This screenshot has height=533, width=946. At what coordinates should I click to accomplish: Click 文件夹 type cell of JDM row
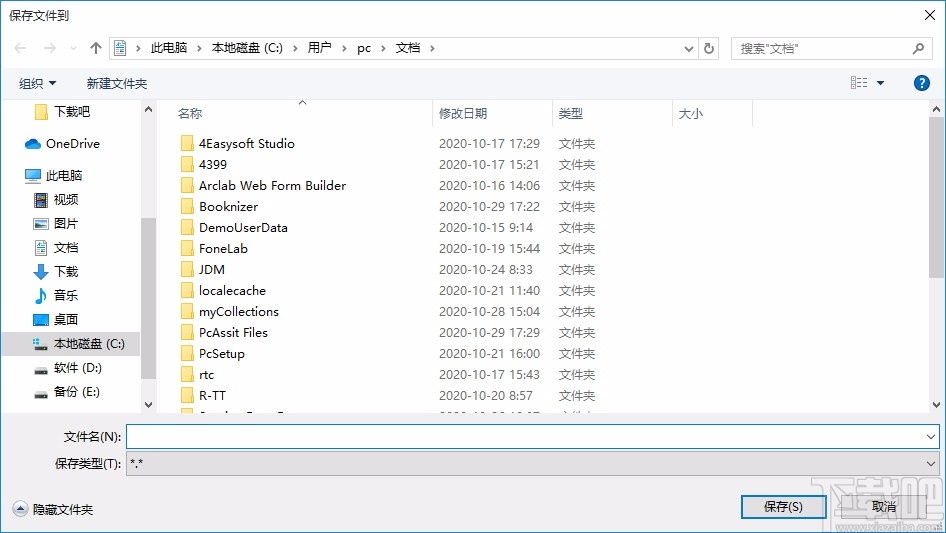click(x=577, y=270)
